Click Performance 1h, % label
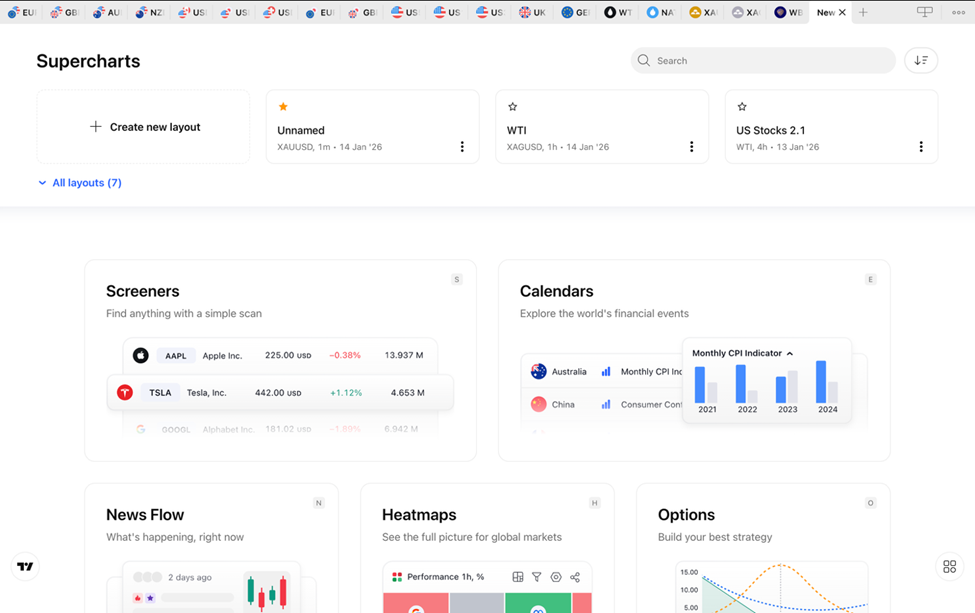Viewport: 975px width, 613px height. pos(445,577)
